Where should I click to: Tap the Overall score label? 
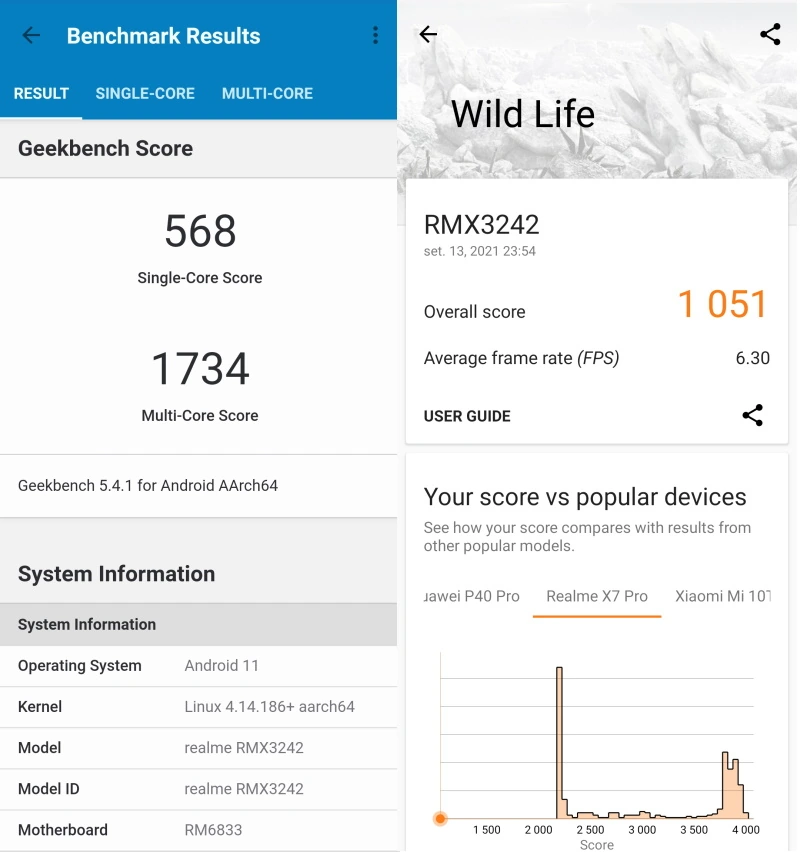[474, 312]
